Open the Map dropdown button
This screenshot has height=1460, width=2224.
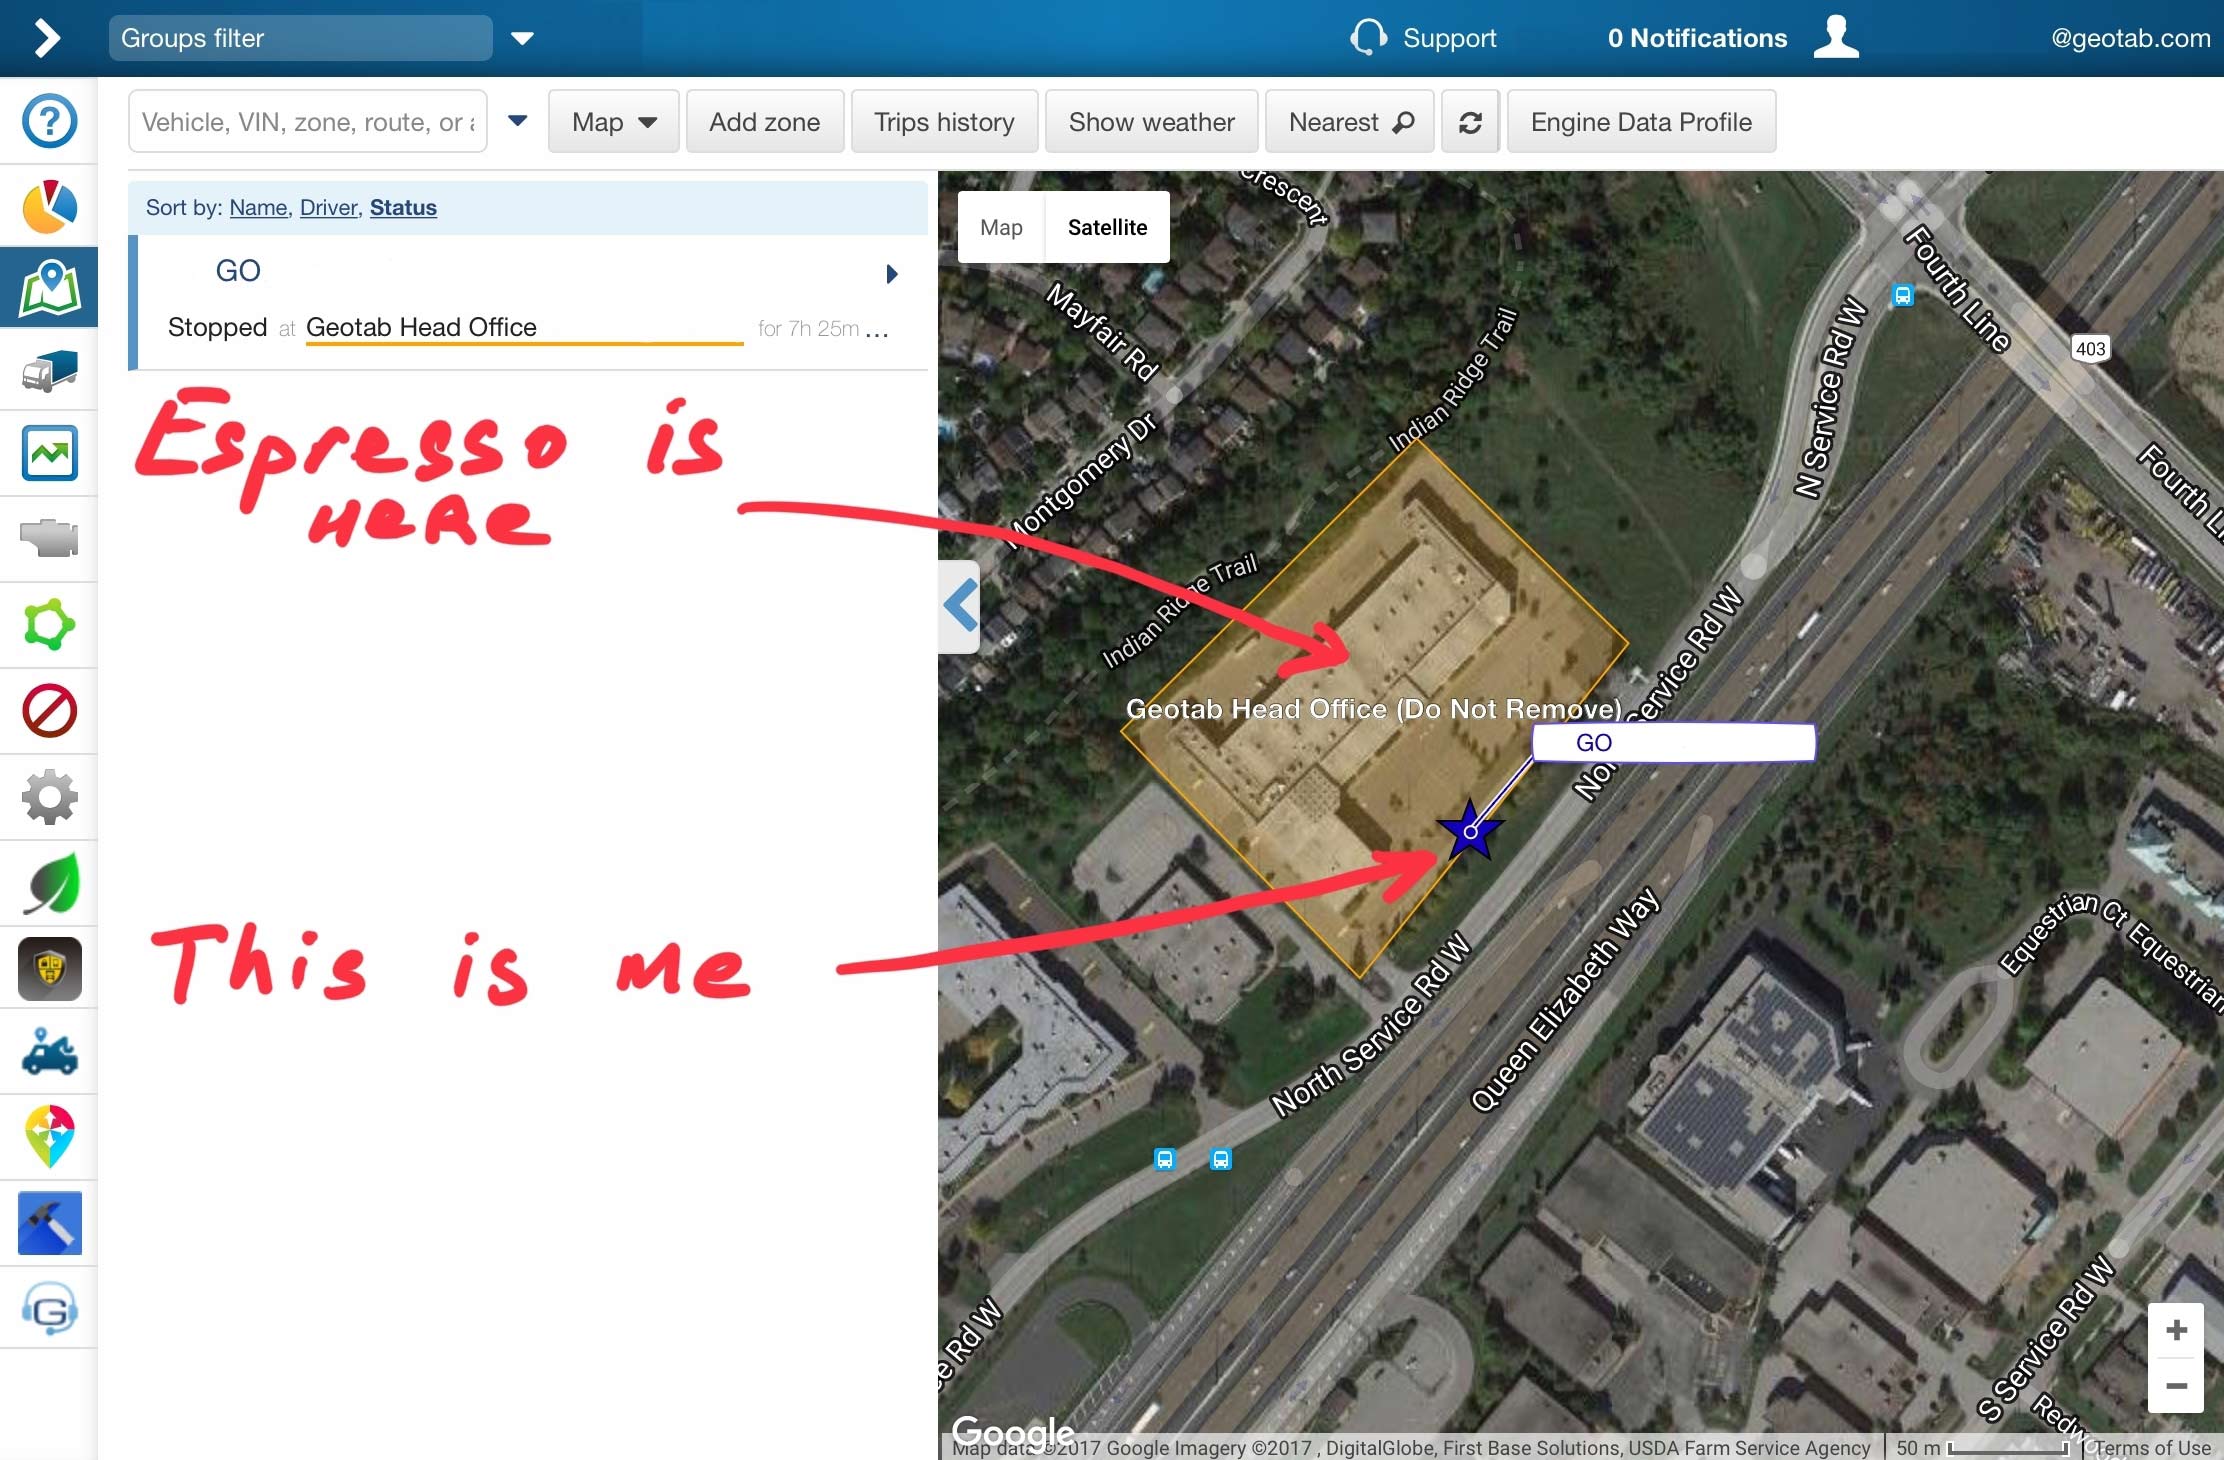tap(613, 122)
